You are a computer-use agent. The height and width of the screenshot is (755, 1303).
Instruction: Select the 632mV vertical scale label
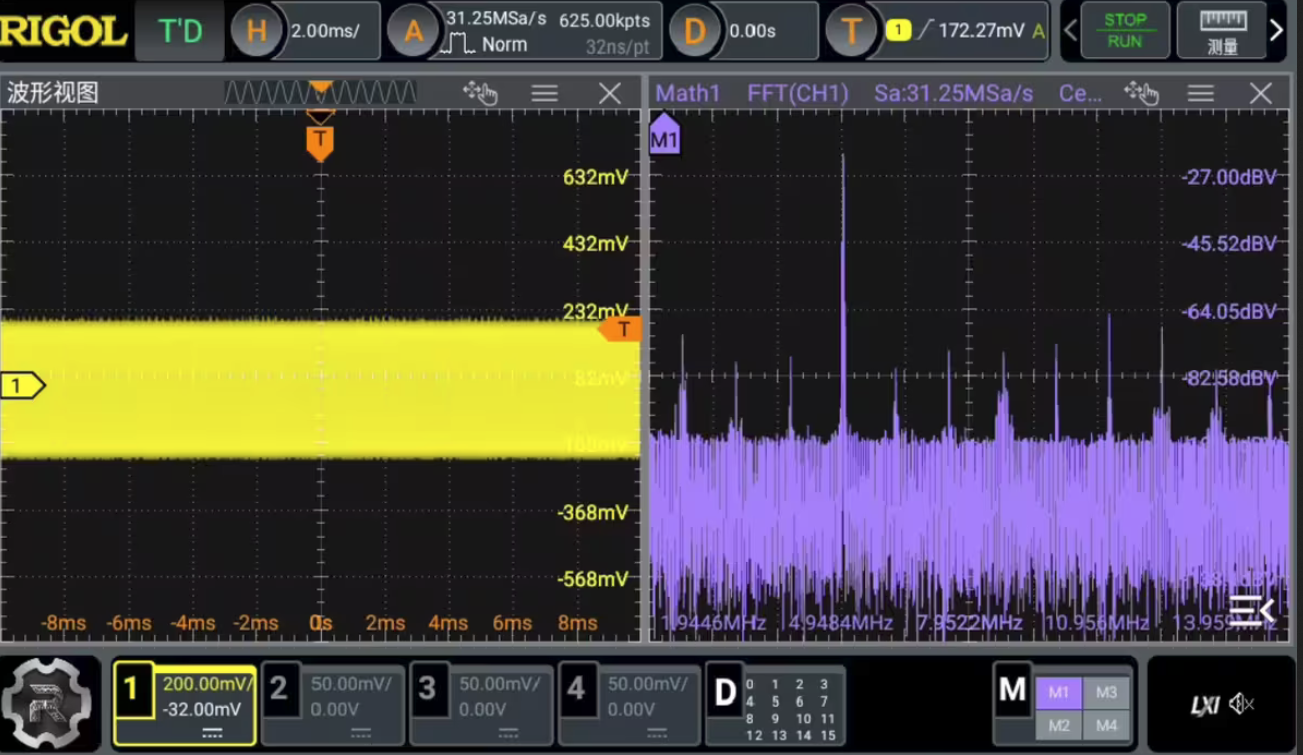pos(596,177)
